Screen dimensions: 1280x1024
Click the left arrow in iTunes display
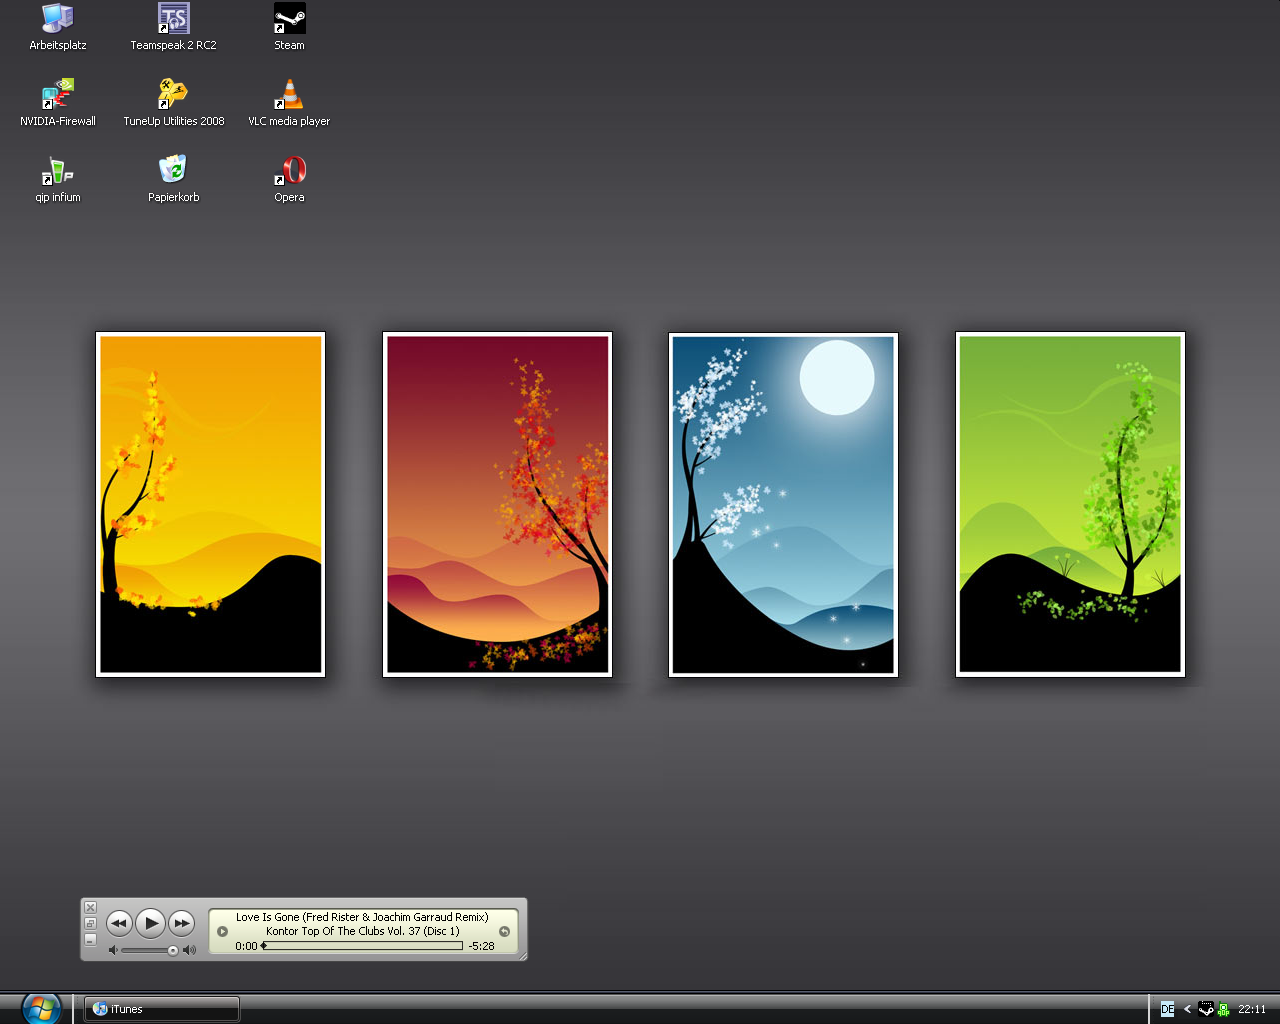tap(222, 932)
